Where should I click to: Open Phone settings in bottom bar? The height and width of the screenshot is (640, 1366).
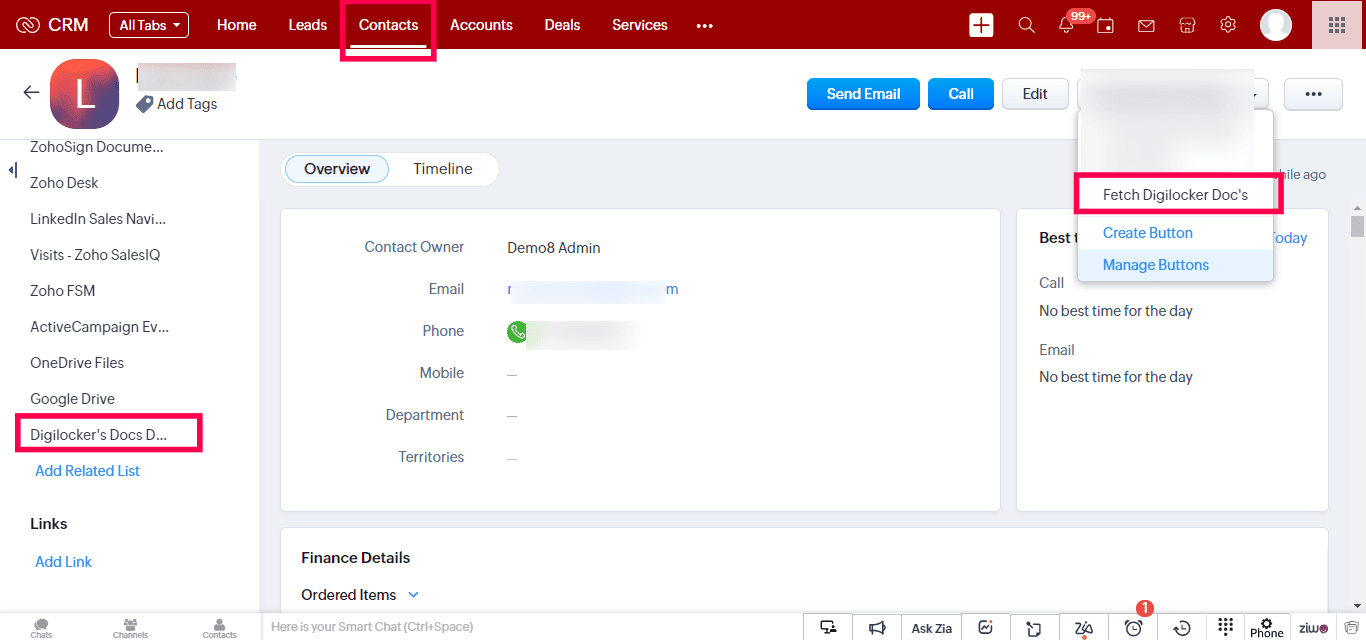point(1266,627)
